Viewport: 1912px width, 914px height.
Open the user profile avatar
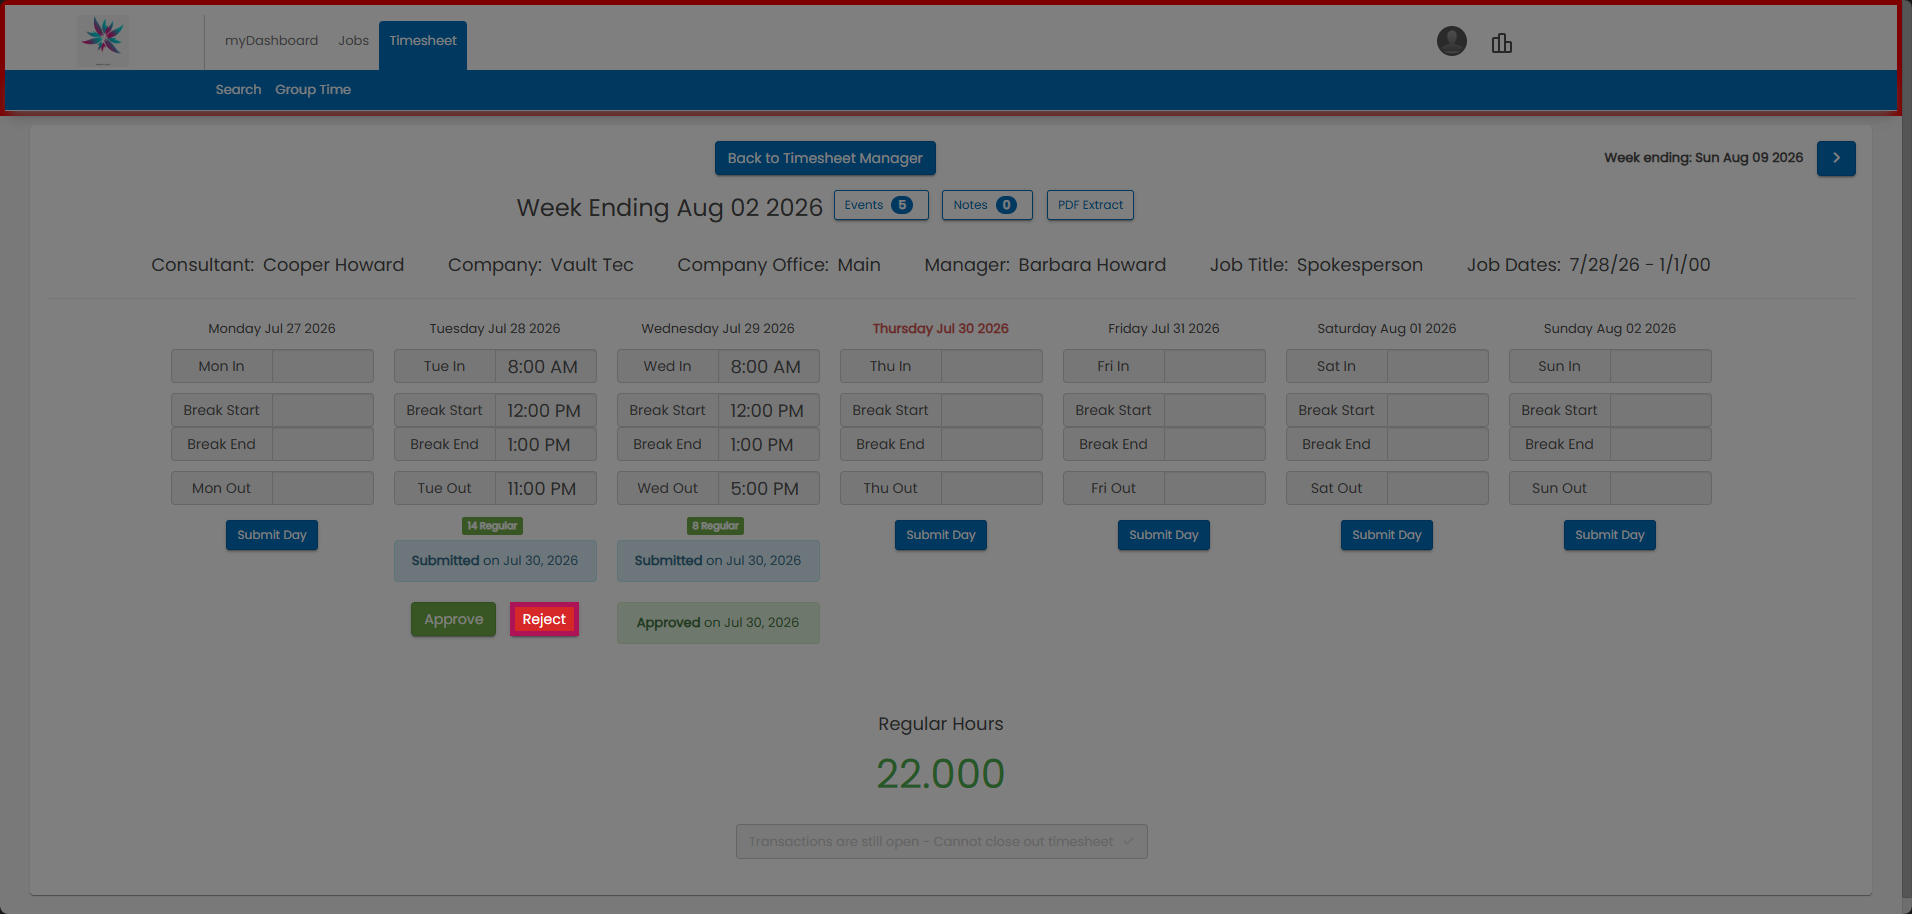coord(1451,41)
